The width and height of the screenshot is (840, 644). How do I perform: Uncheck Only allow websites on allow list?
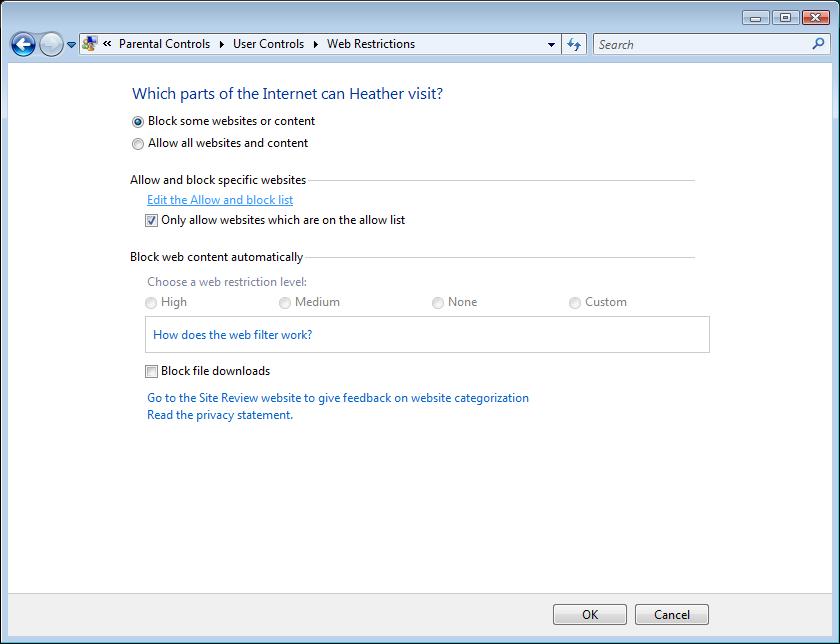click(x=151, y=220)
